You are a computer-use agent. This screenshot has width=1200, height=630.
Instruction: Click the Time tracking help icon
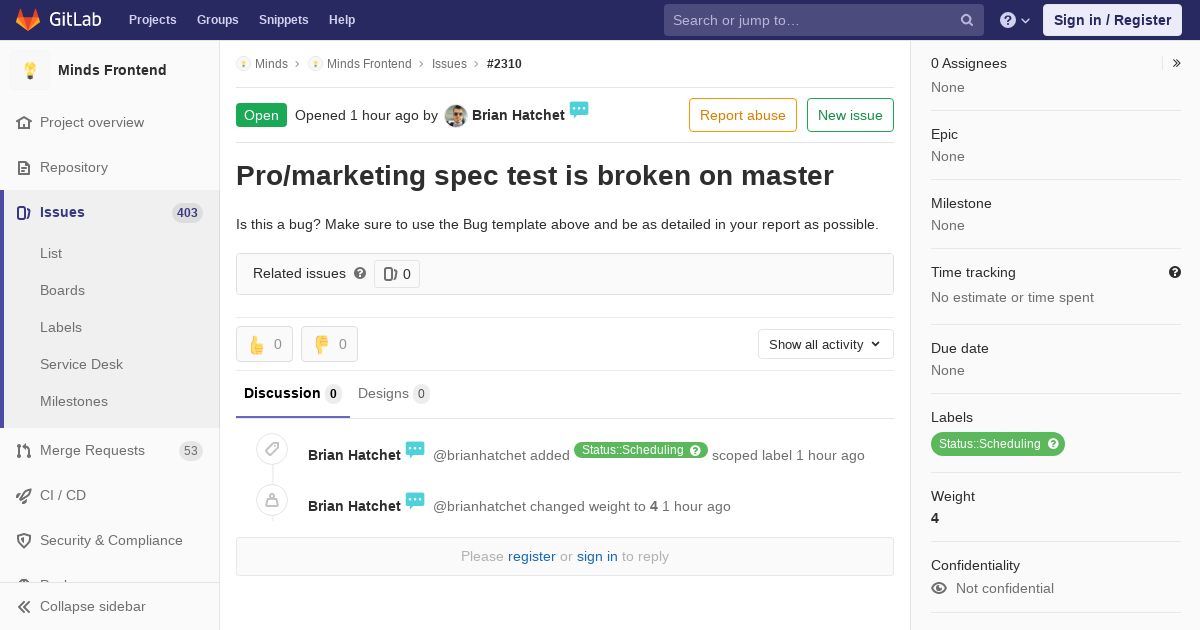(x=1175, y=272)
